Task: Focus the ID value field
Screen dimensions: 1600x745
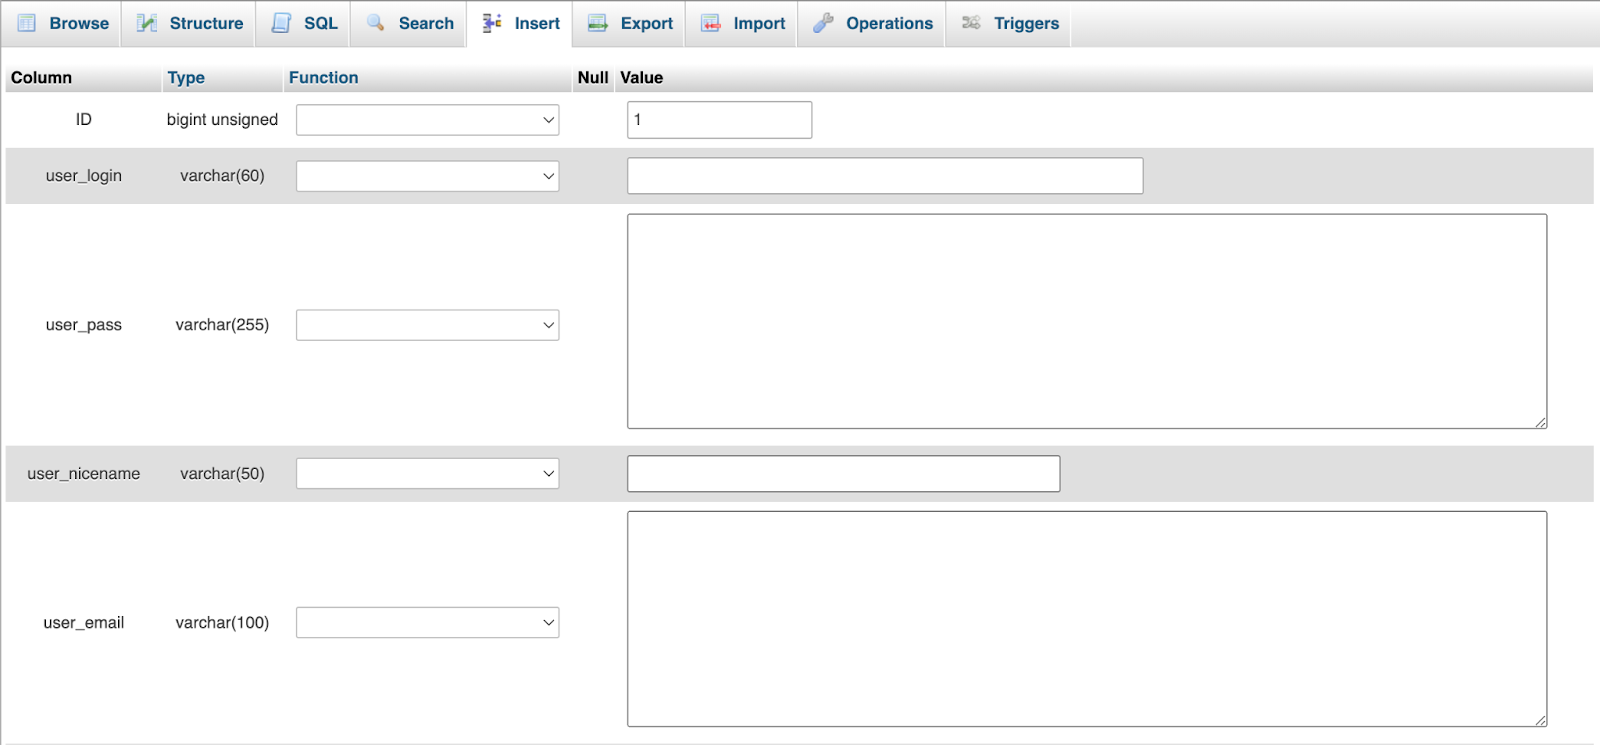Action: (719, 120)
